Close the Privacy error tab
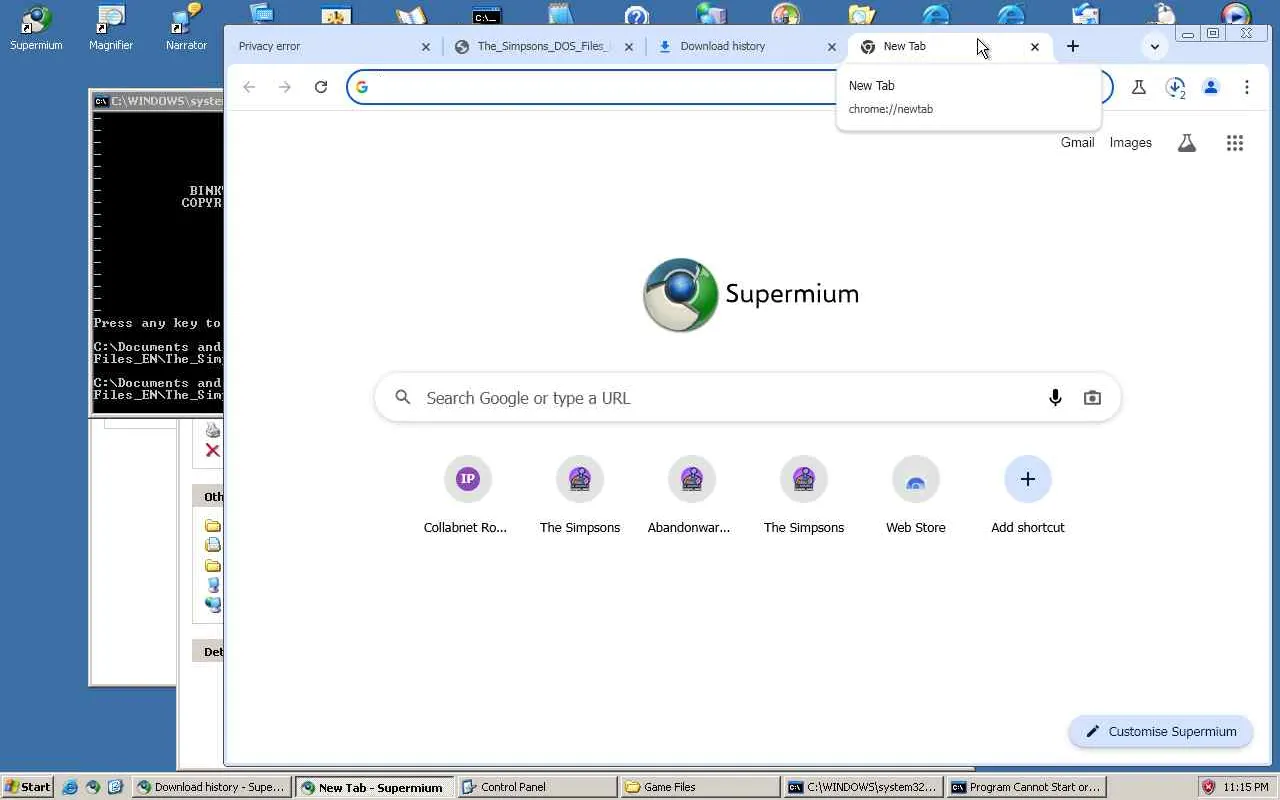Viewport: 1280px width, 800px height. click(x=426, y=46)
